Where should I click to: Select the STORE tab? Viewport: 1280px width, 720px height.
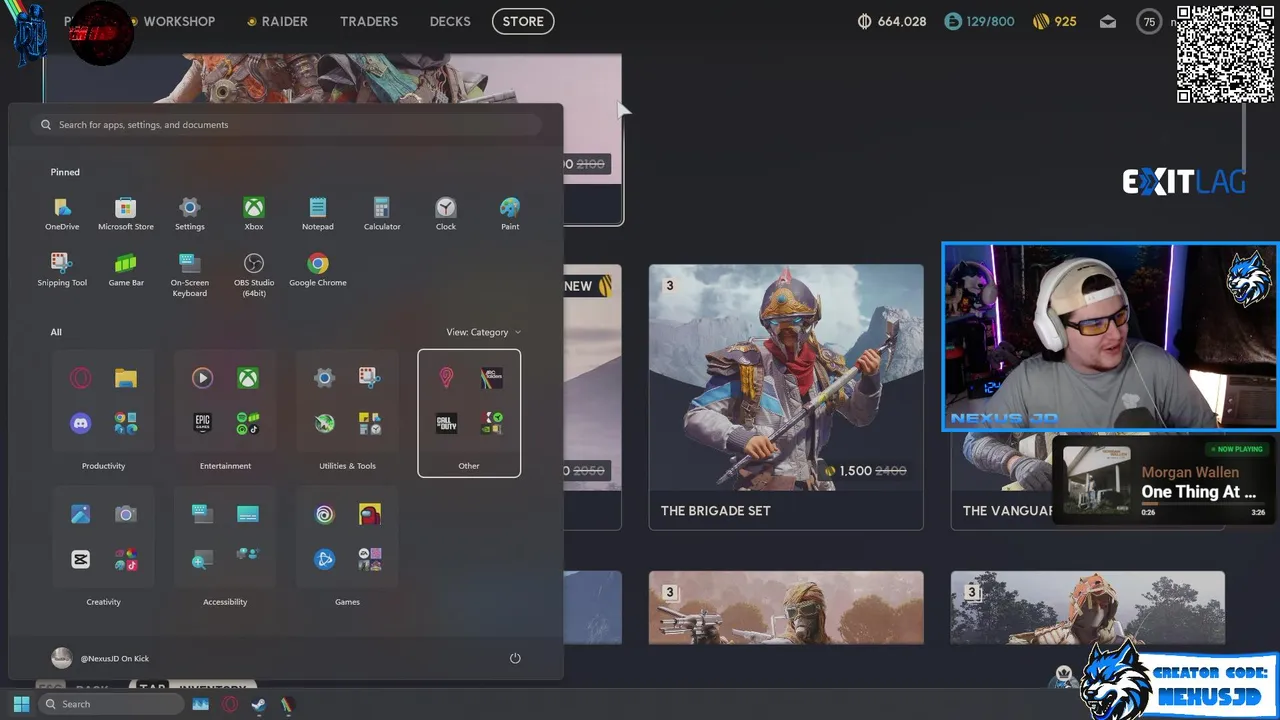523,21
